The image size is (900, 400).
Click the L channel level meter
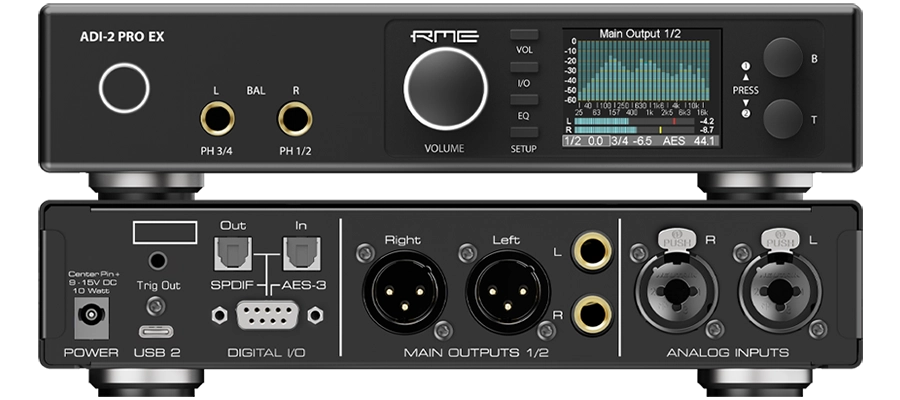coord(634,122)
